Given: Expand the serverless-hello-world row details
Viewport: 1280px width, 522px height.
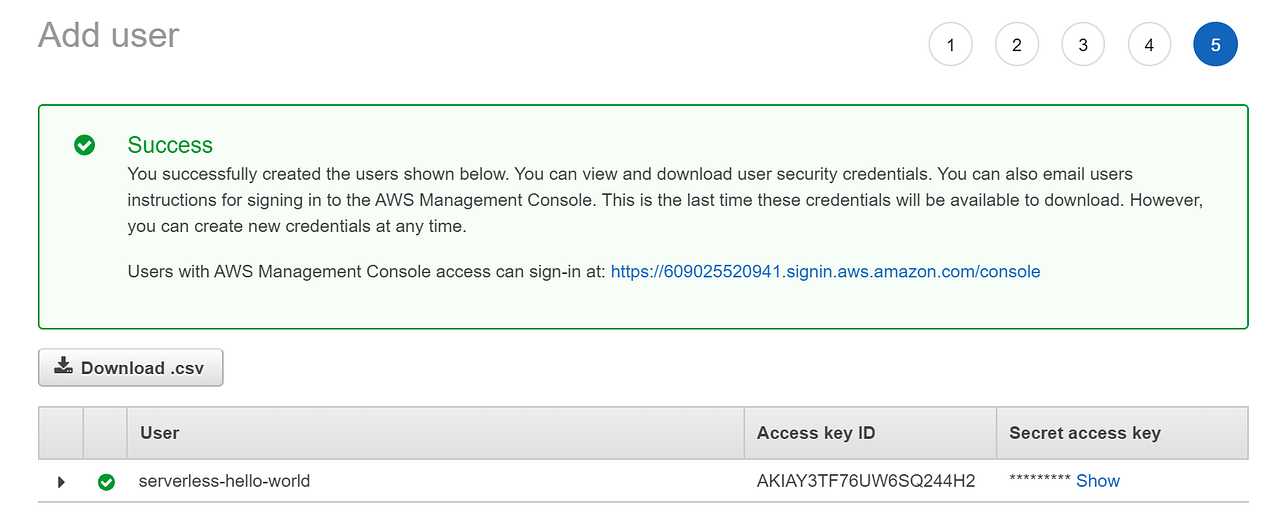Looking at the screenshot, I should (61, 482).
